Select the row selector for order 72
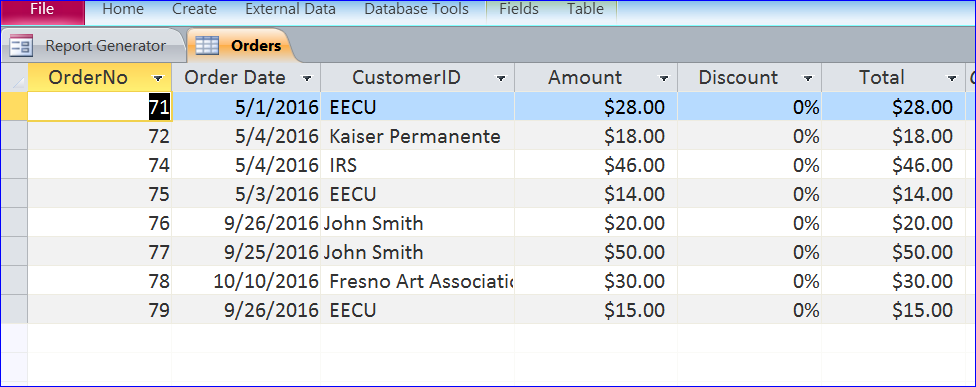This screenshot has width=976, height=387. [14, 136]
